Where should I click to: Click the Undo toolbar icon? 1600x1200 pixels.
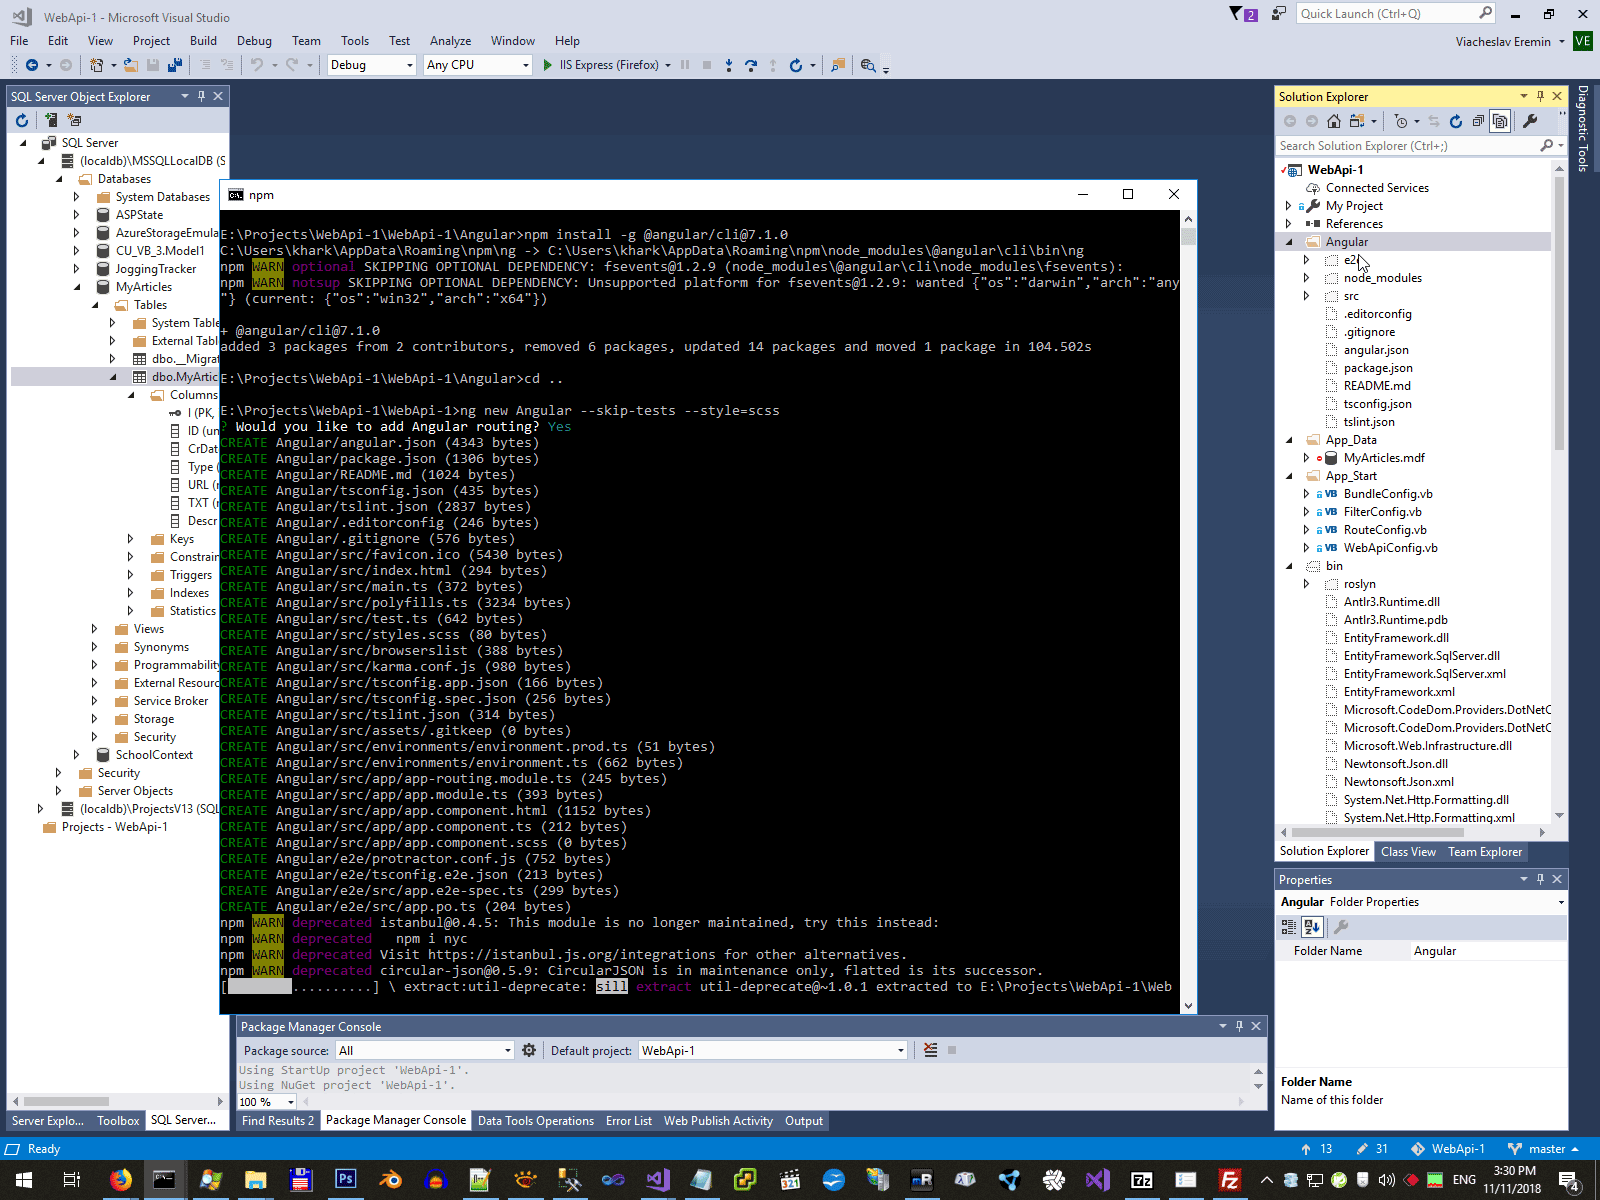point(257,65)
